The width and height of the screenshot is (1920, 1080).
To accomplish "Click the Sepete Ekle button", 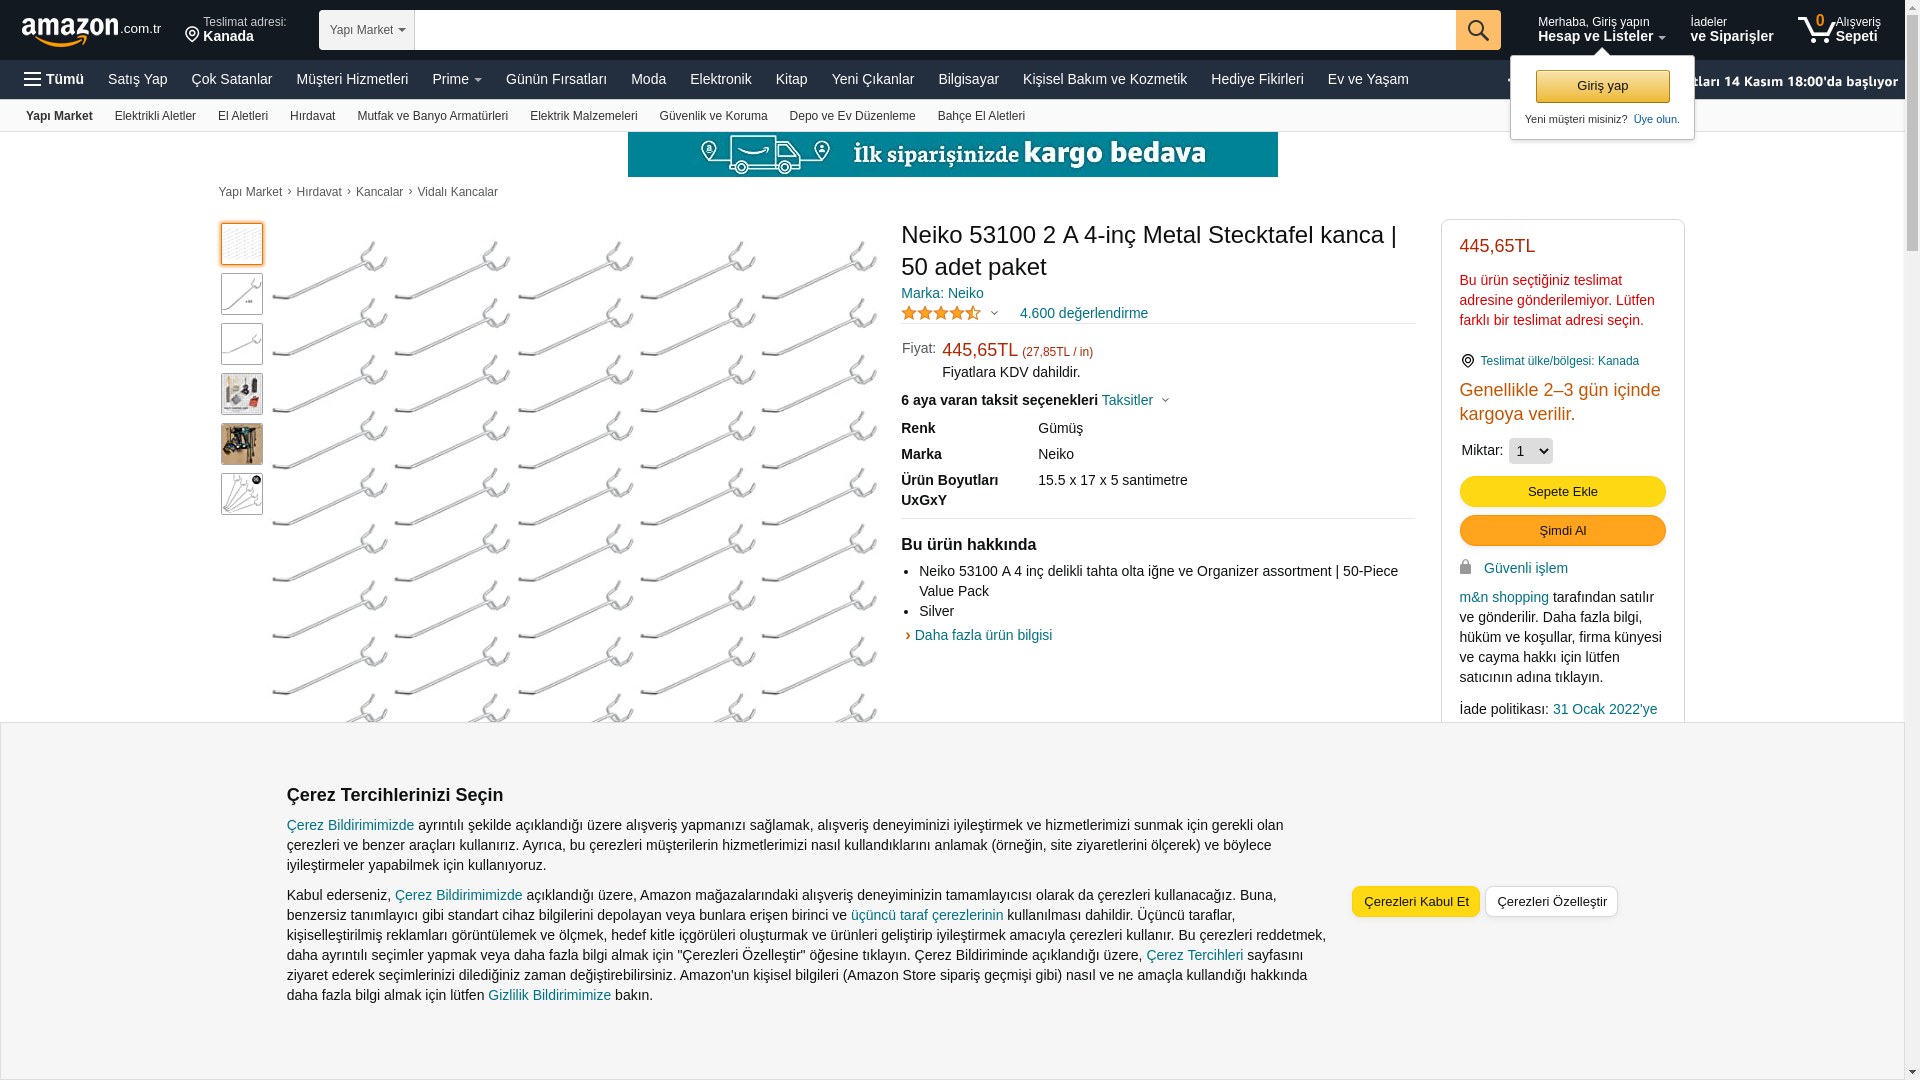I will 1562,492.
